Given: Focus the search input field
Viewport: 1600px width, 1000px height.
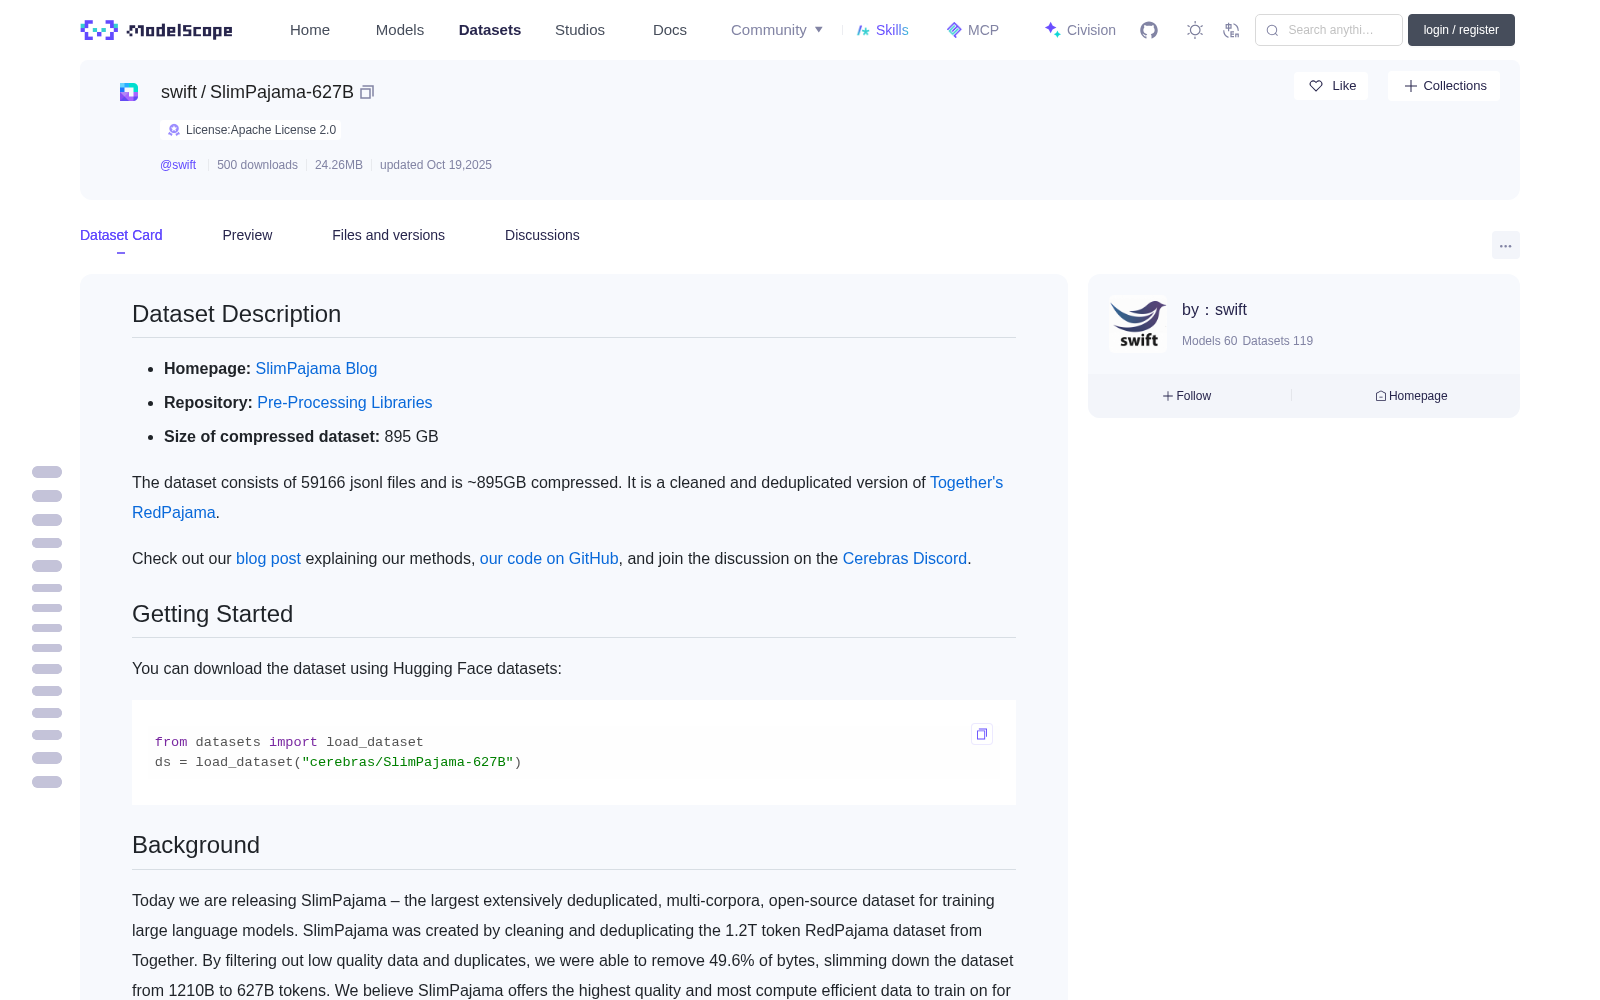Looking at the screenshot, I should 1329,30.
